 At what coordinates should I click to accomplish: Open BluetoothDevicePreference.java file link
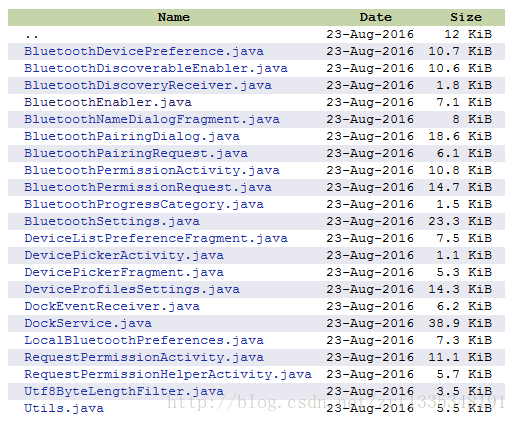144,51
